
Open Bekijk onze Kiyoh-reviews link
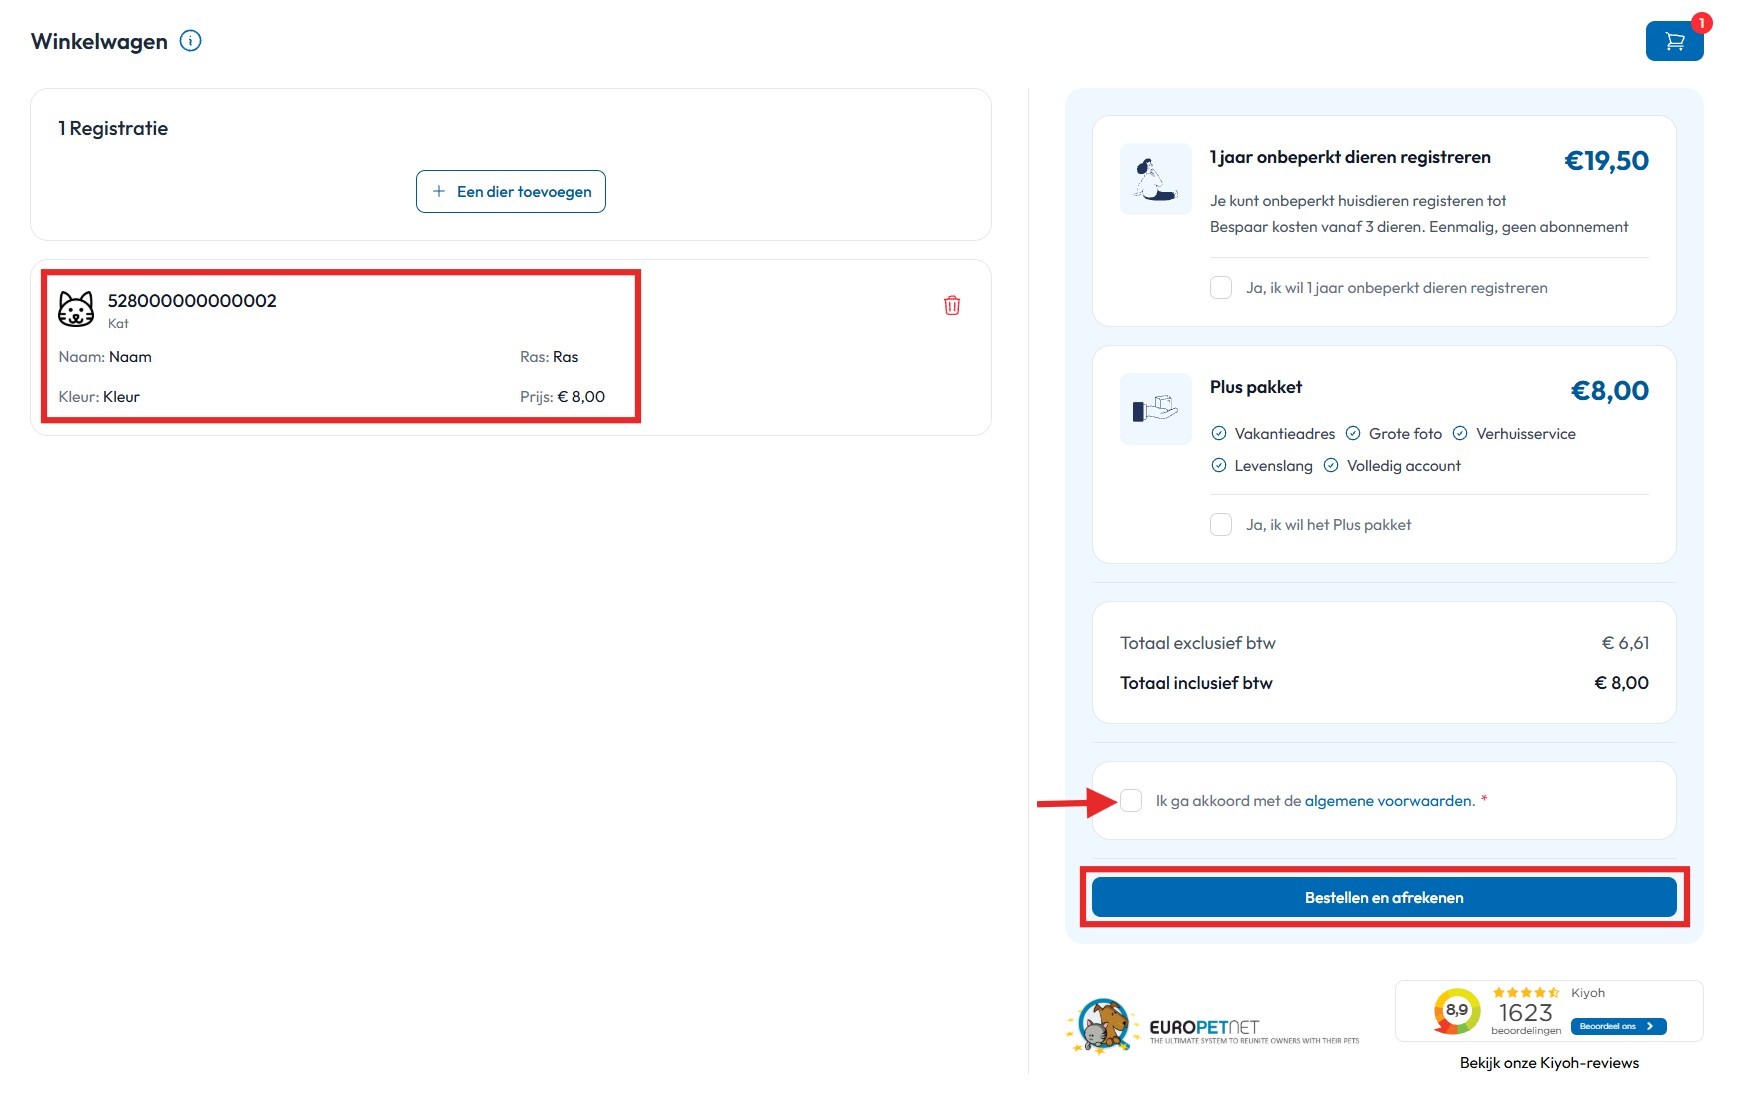pos(1548,1063)
